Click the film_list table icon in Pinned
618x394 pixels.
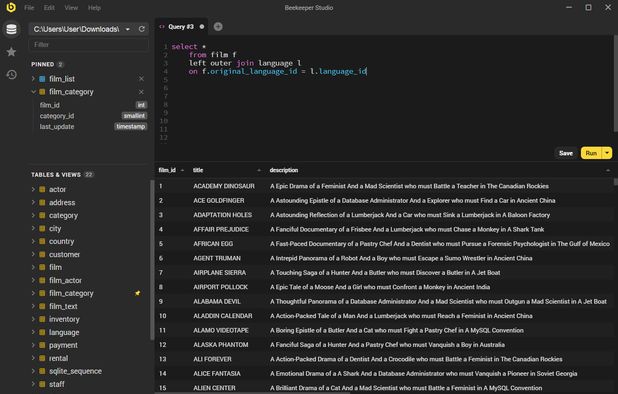[42, 79]
